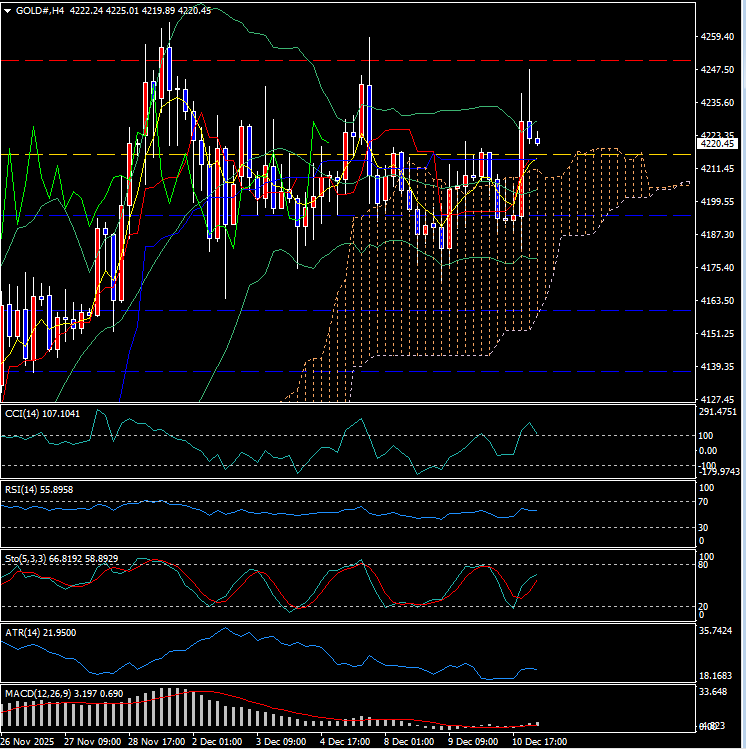Screen dimensions: 746x750
Task: Click the red dashed horizontal resistance line
Action: (300, 60)
